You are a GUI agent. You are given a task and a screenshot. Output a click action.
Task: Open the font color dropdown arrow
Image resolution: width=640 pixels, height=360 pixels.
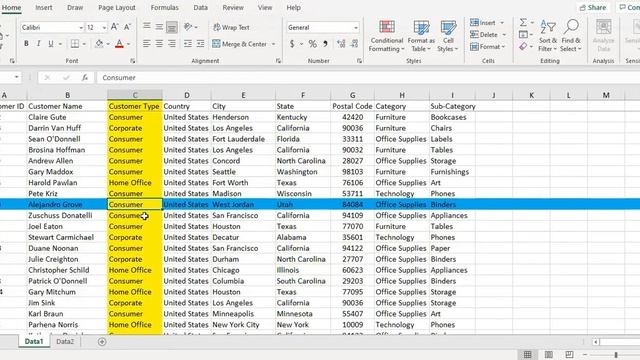pyautogui.click(x=128, y=44)
